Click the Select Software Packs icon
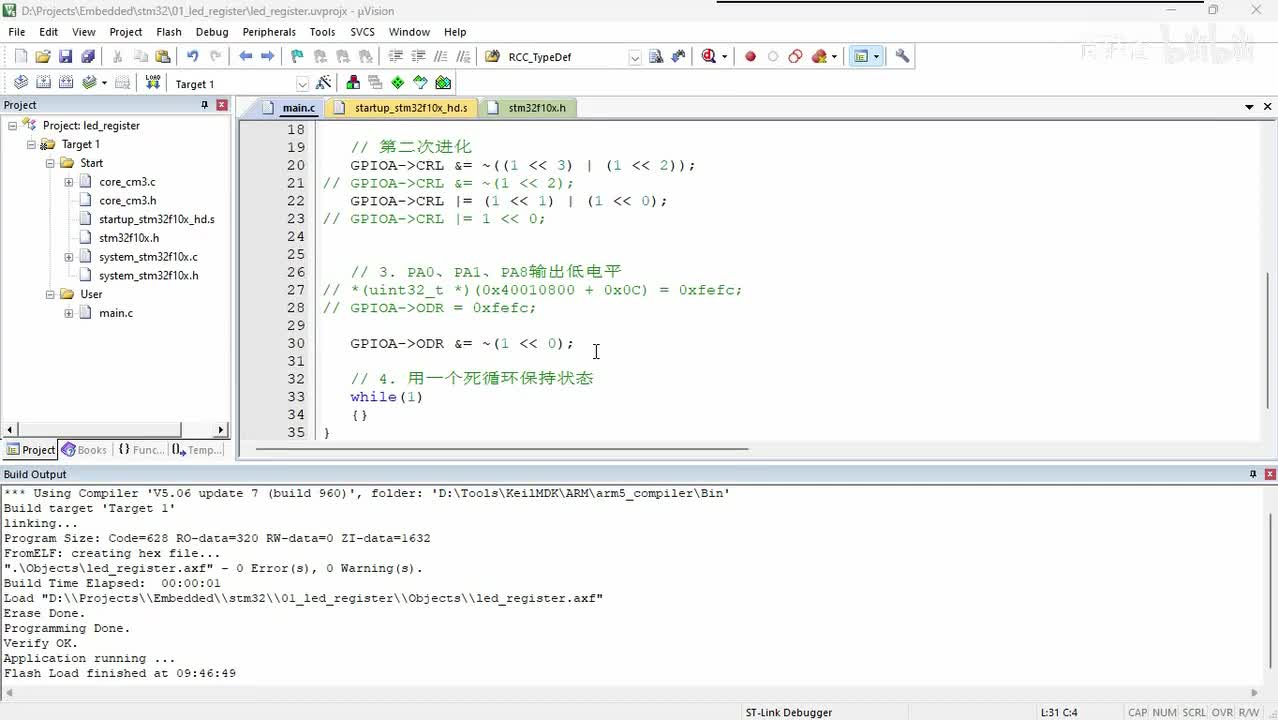 click(x=420, y=83)
